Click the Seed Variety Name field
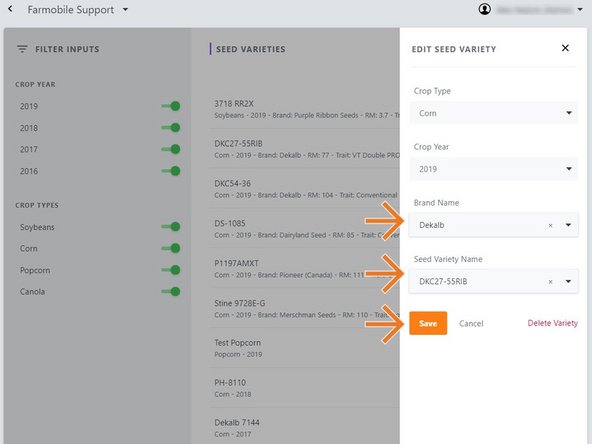Viewport: 592px width, 444px height. pyautogui.click(x=493, y=281)
